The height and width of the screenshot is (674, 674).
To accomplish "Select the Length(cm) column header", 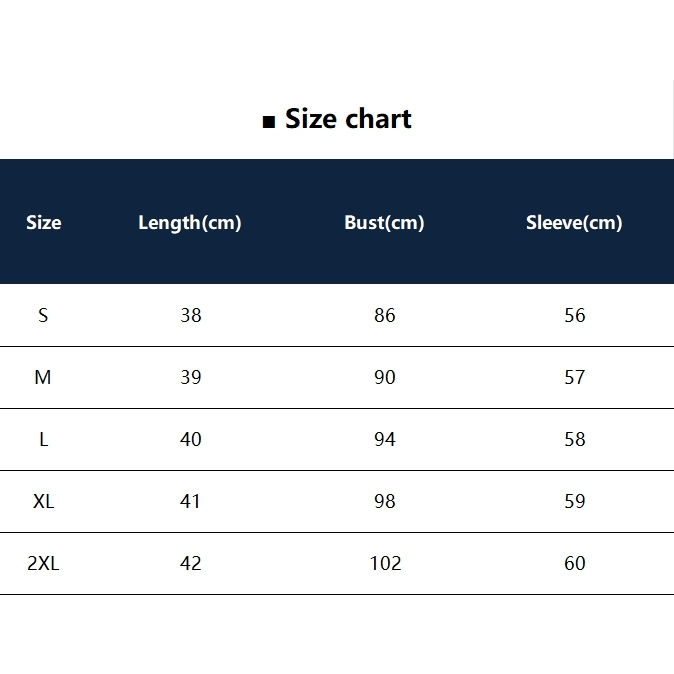I will pyautogui.click(x=190, y=223).
